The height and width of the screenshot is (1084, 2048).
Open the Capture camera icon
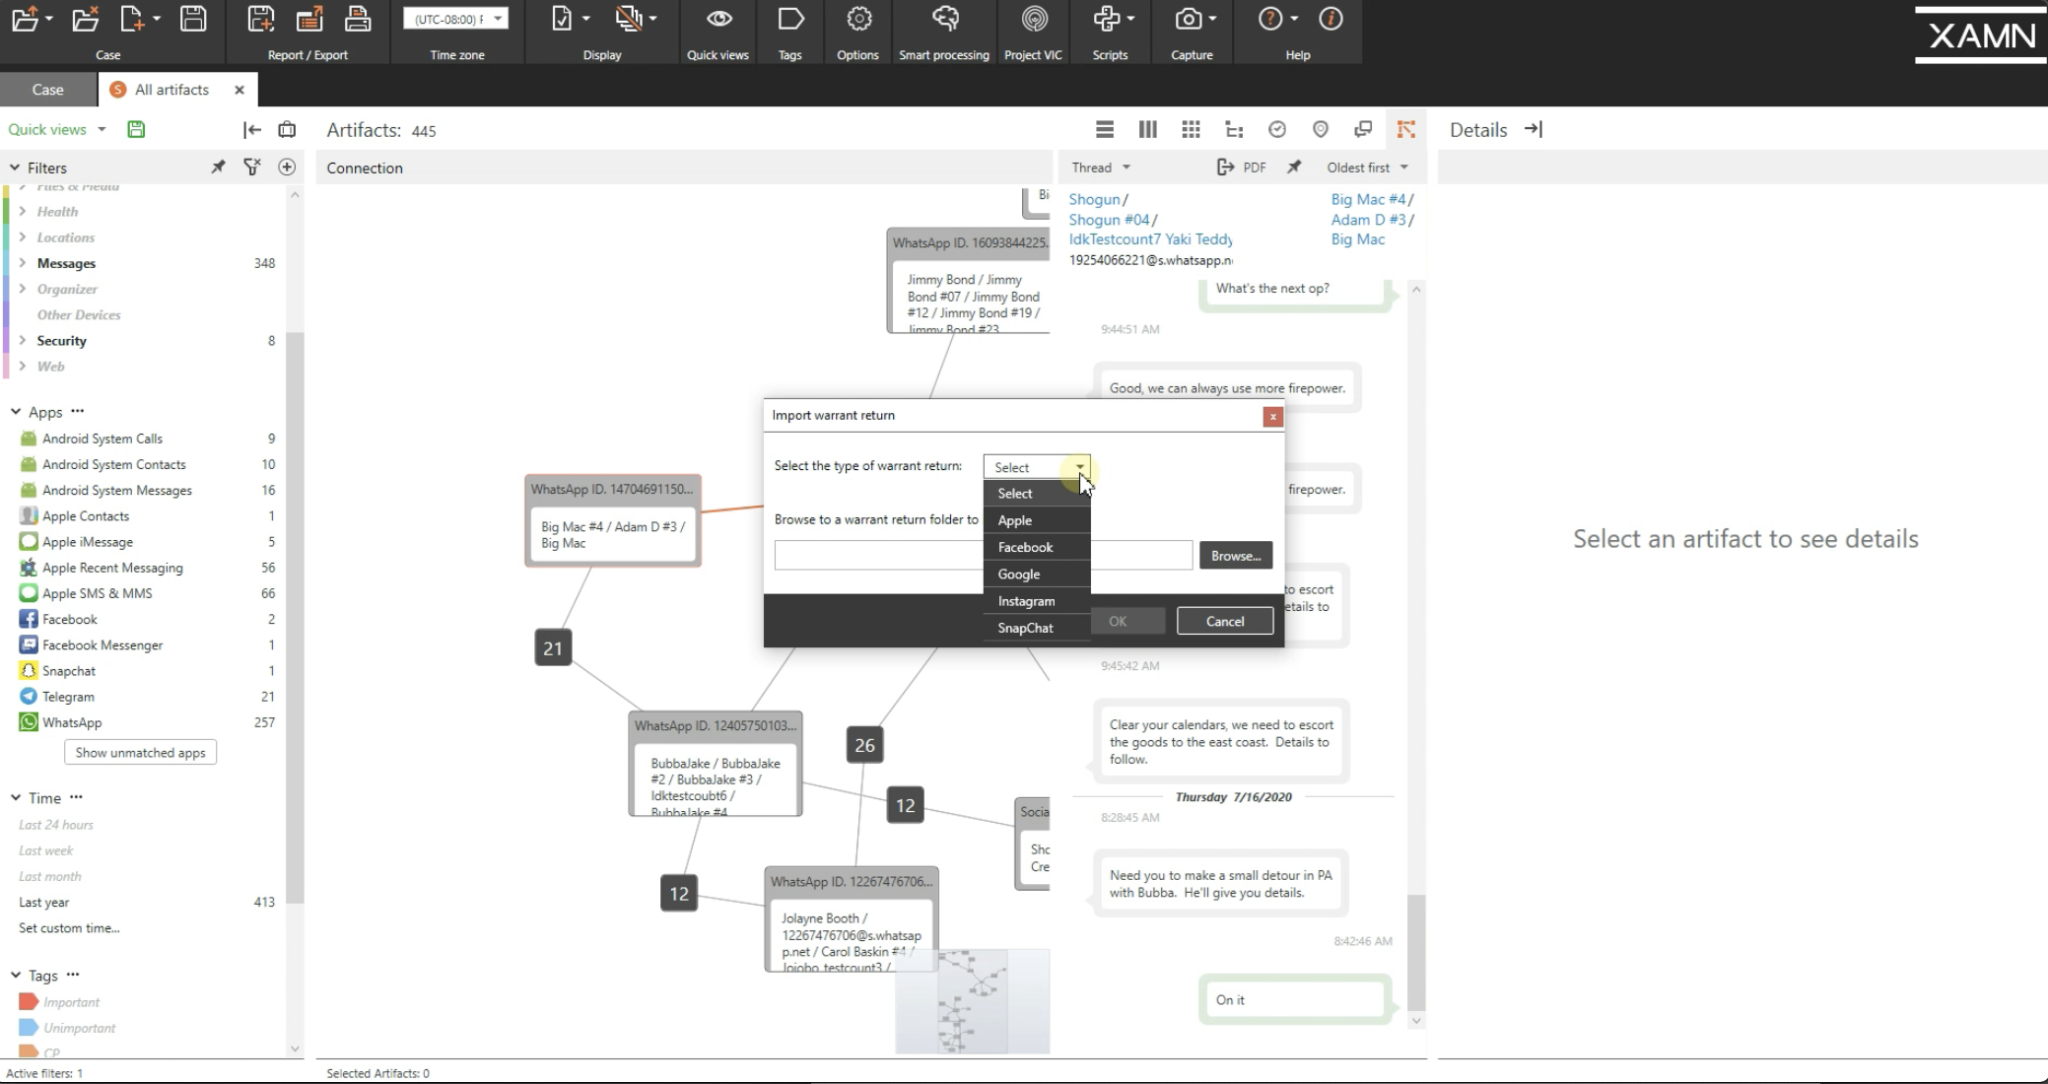(1189, 20)
